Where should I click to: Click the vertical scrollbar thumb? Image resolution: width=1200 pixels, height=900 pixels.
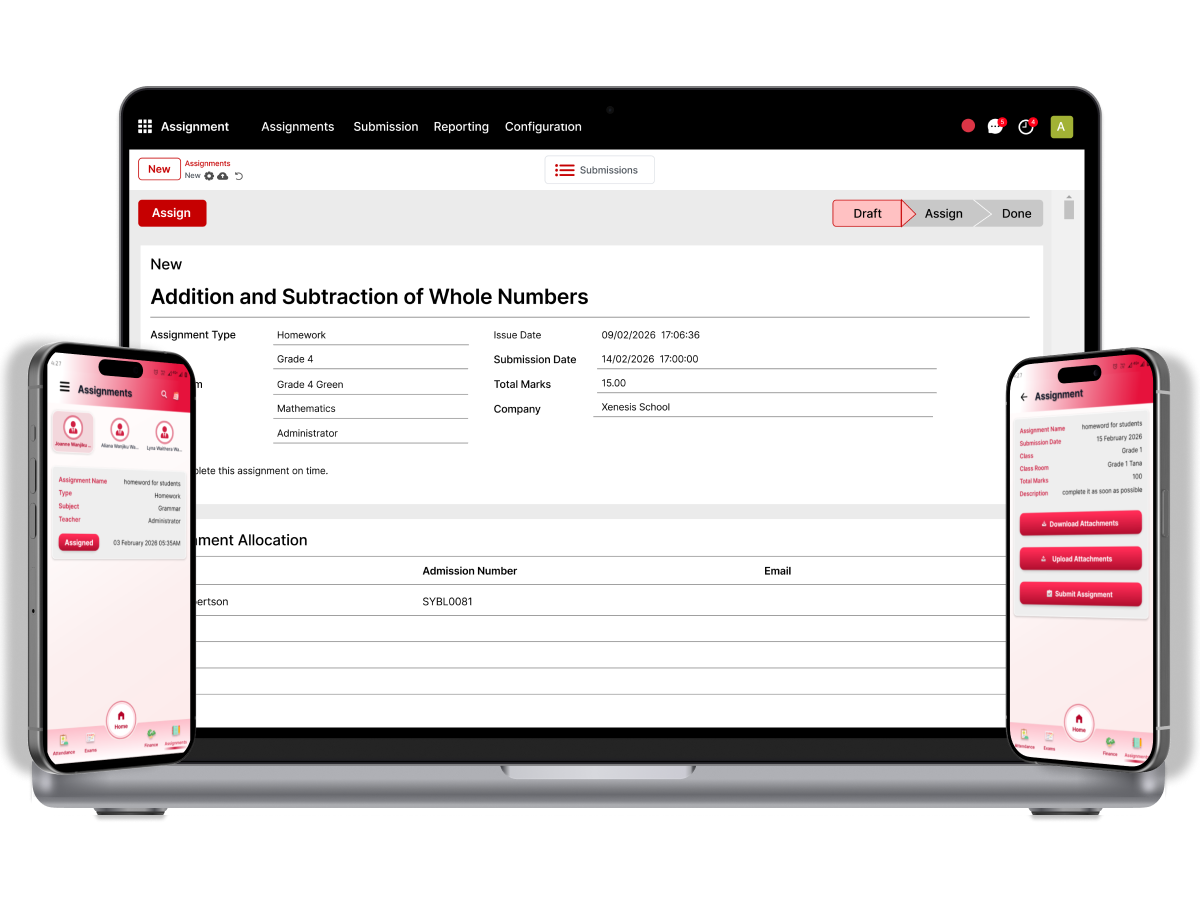pos(1069,209)
